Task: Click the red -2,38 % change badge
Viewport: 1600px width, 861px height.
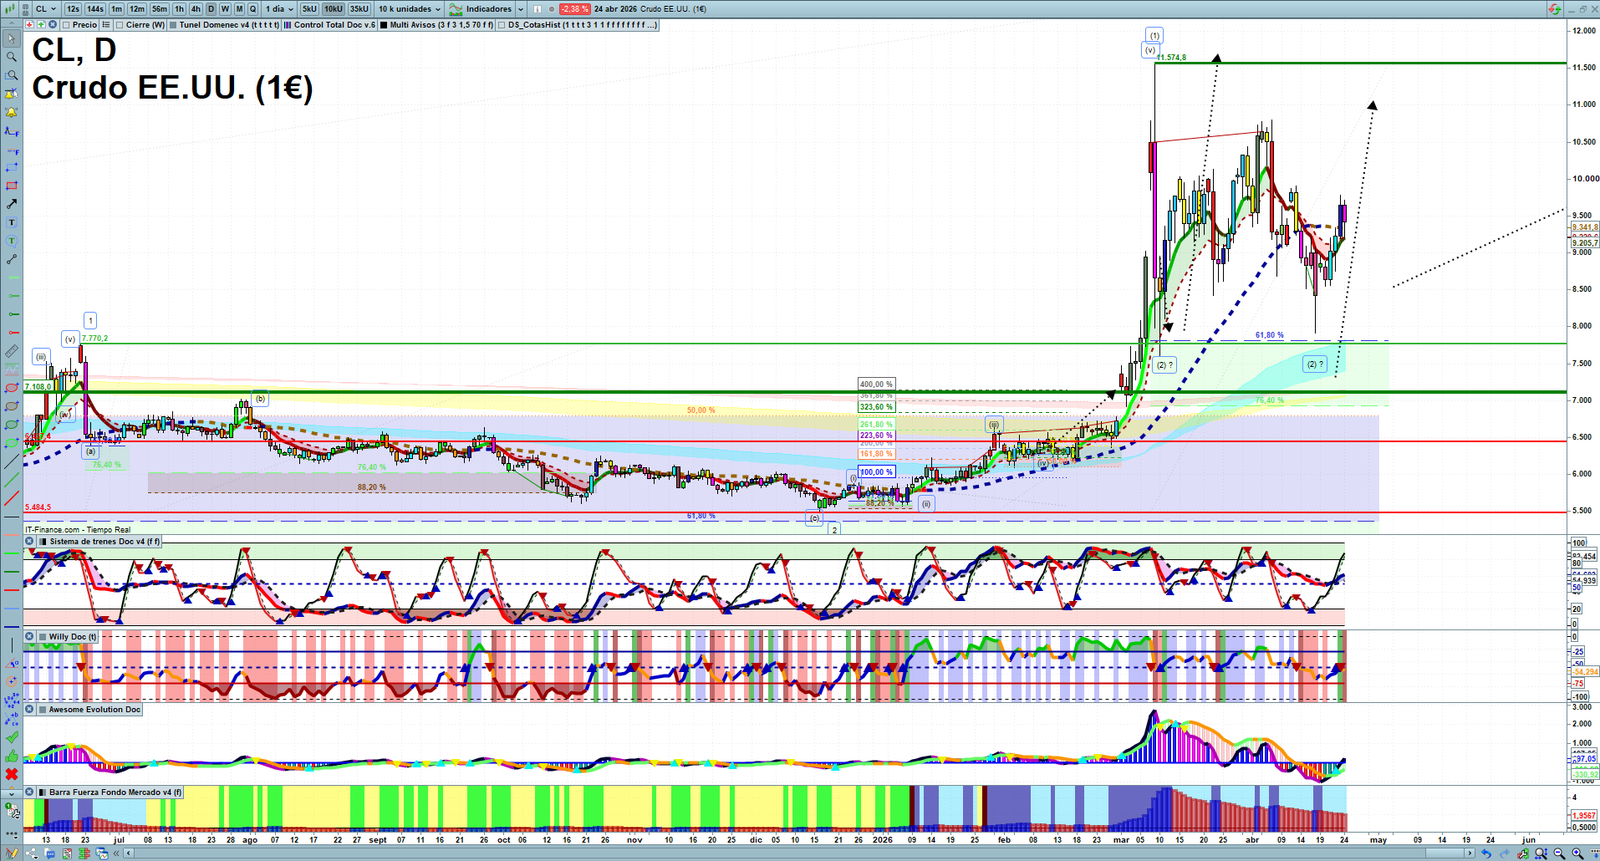Action: click(575, 9)
